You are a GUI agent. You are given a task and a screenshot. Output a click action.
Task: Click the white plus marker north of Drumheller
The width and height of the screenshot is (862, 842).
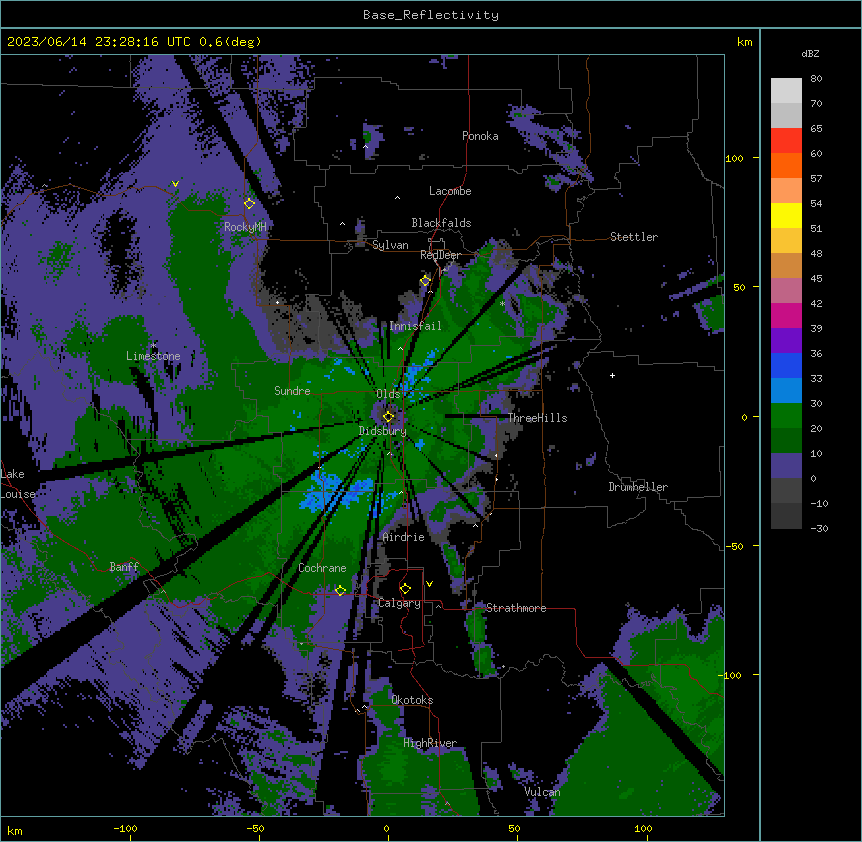[x=612, y=375]
